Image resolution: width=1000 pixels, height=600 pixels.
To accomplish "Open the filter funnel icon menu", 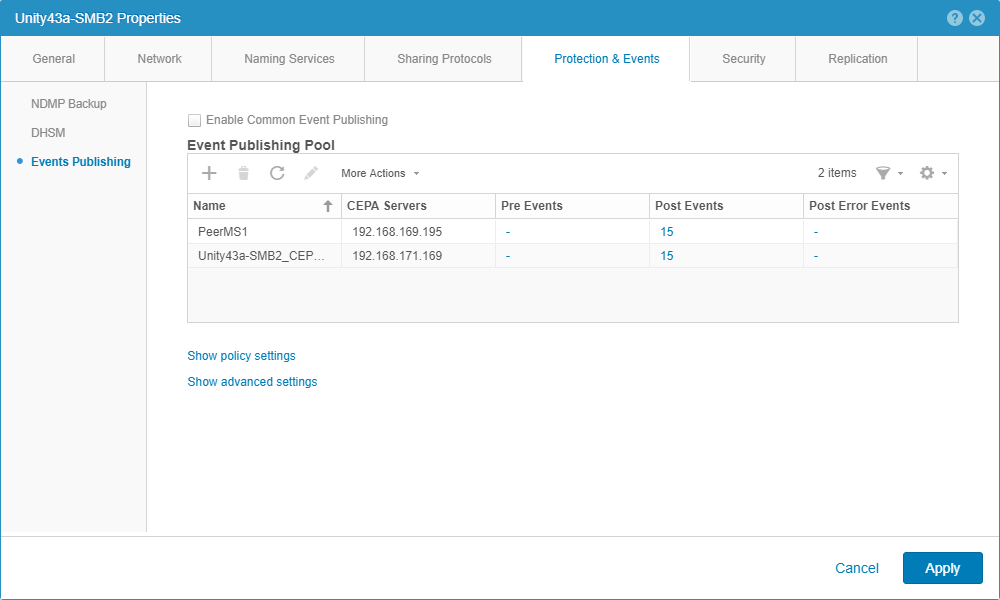I will coord(887,173).
